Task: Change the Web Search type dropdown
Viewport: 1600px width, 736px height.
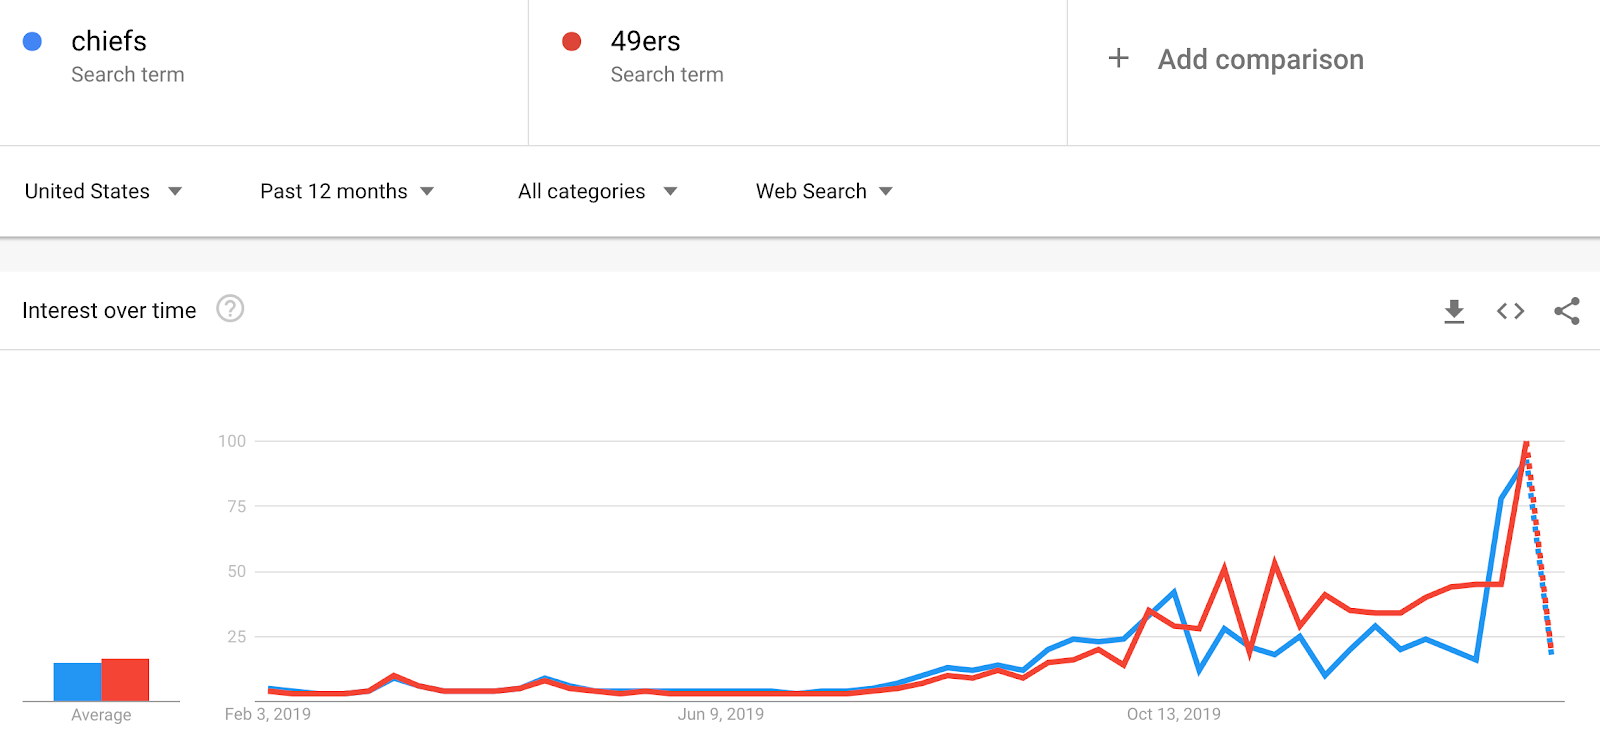Action: tap(824, 191)
